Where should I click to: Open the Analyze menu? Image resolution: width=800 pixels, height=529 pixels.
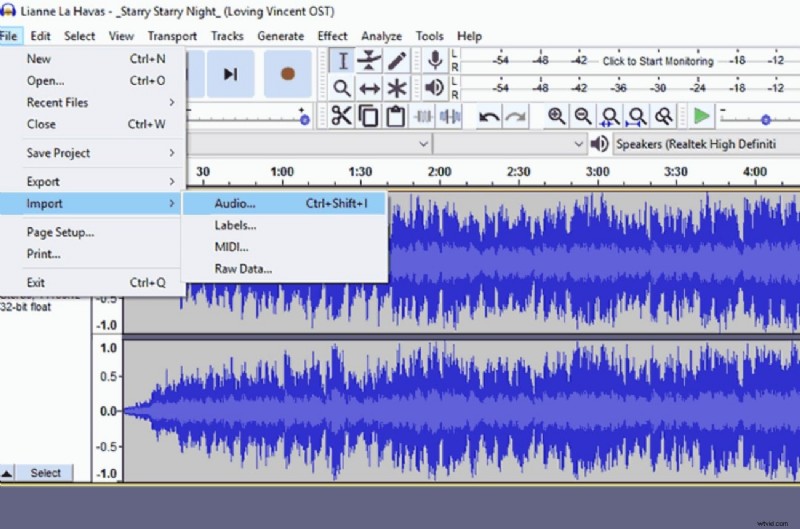[x=381, y=36]
